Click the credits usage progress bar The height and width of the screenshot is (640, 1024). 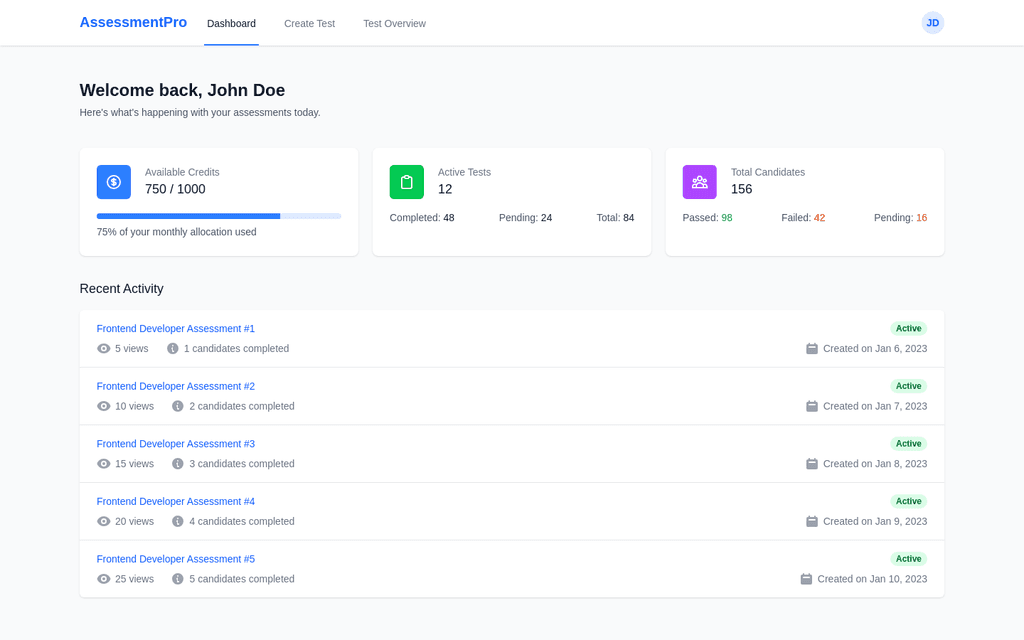(x=218, y=216)
